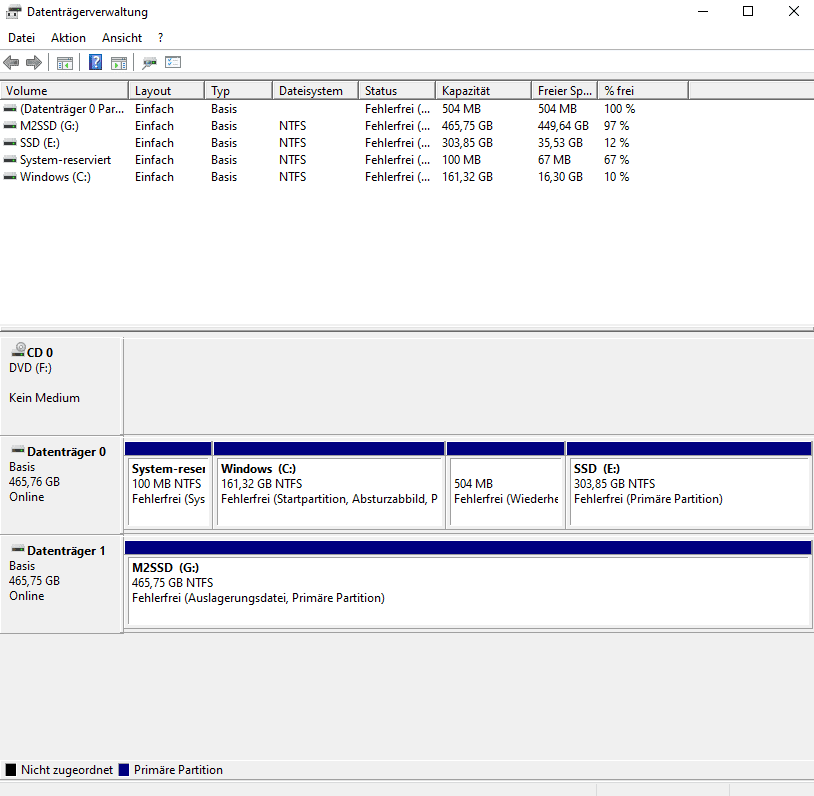Click drive icon of Windows (C:) row
Viewport: 814px width, 796px height.
pyautogui.click(x=10, y=177)
